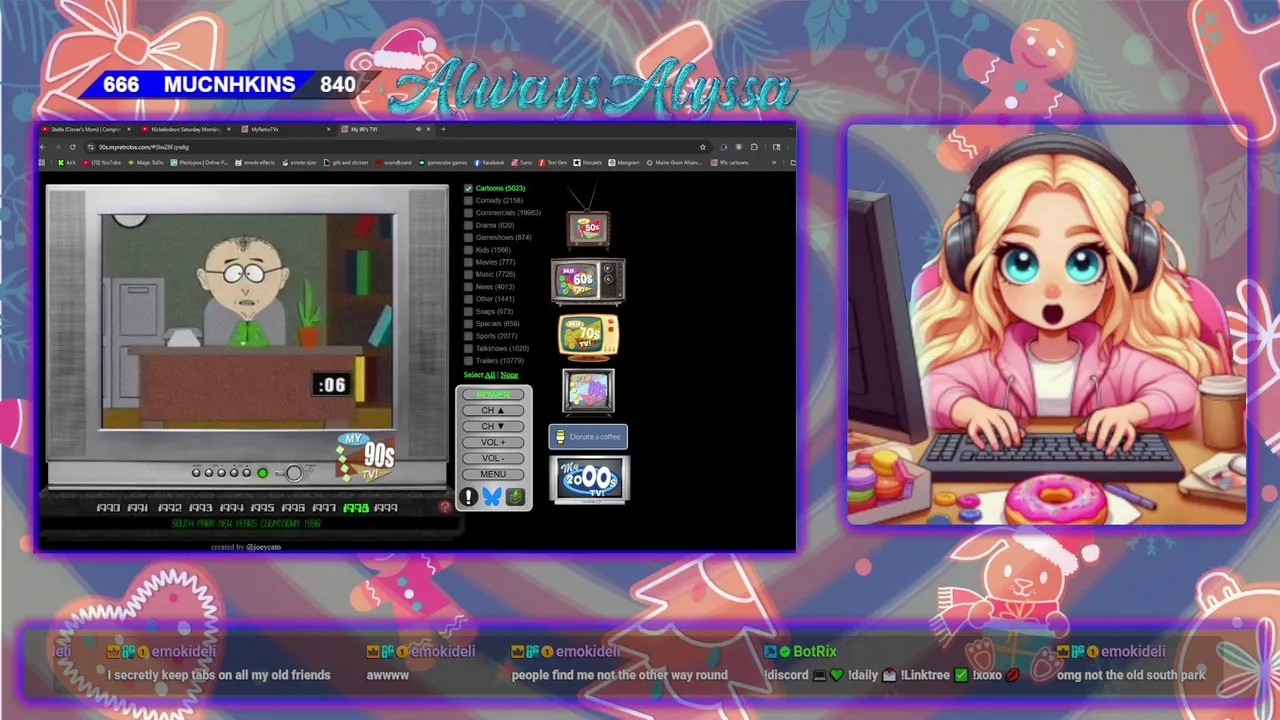Check the Comedy category checkbox
Screen dimensions: 1280x720
click(468, 200)
